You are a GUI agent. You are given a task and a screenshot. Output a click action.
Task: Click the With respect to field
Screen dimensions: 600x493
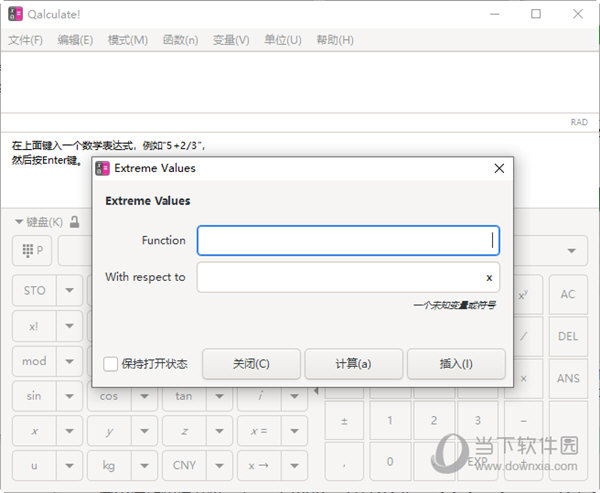coord(348,277)
